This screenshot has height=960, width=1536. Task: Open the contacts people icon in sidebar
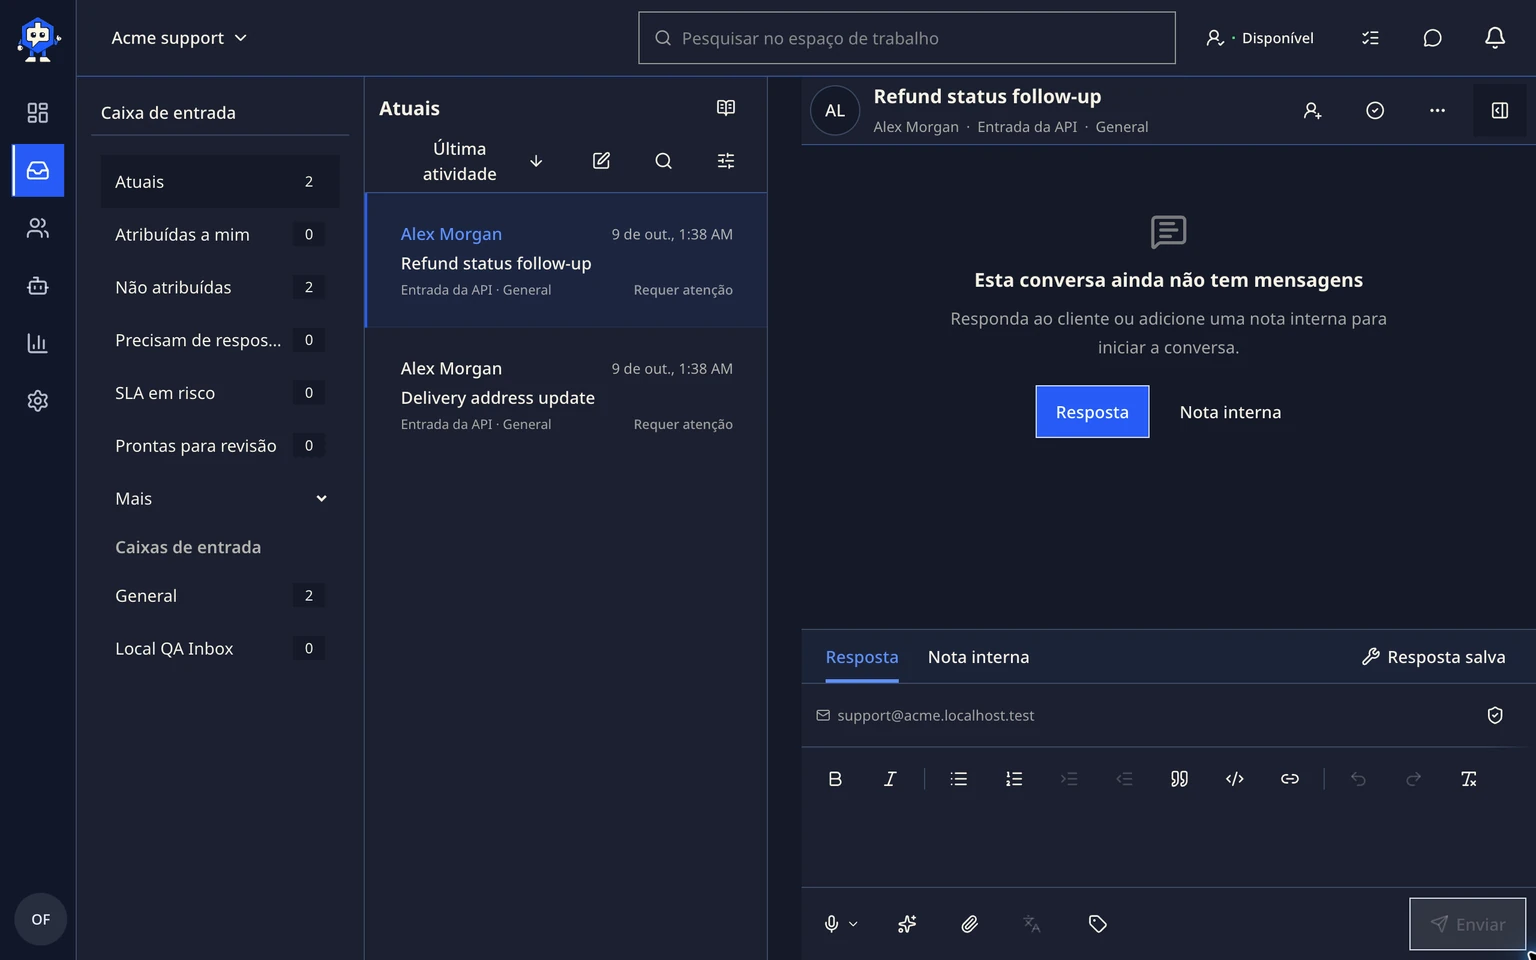point(37,228)
